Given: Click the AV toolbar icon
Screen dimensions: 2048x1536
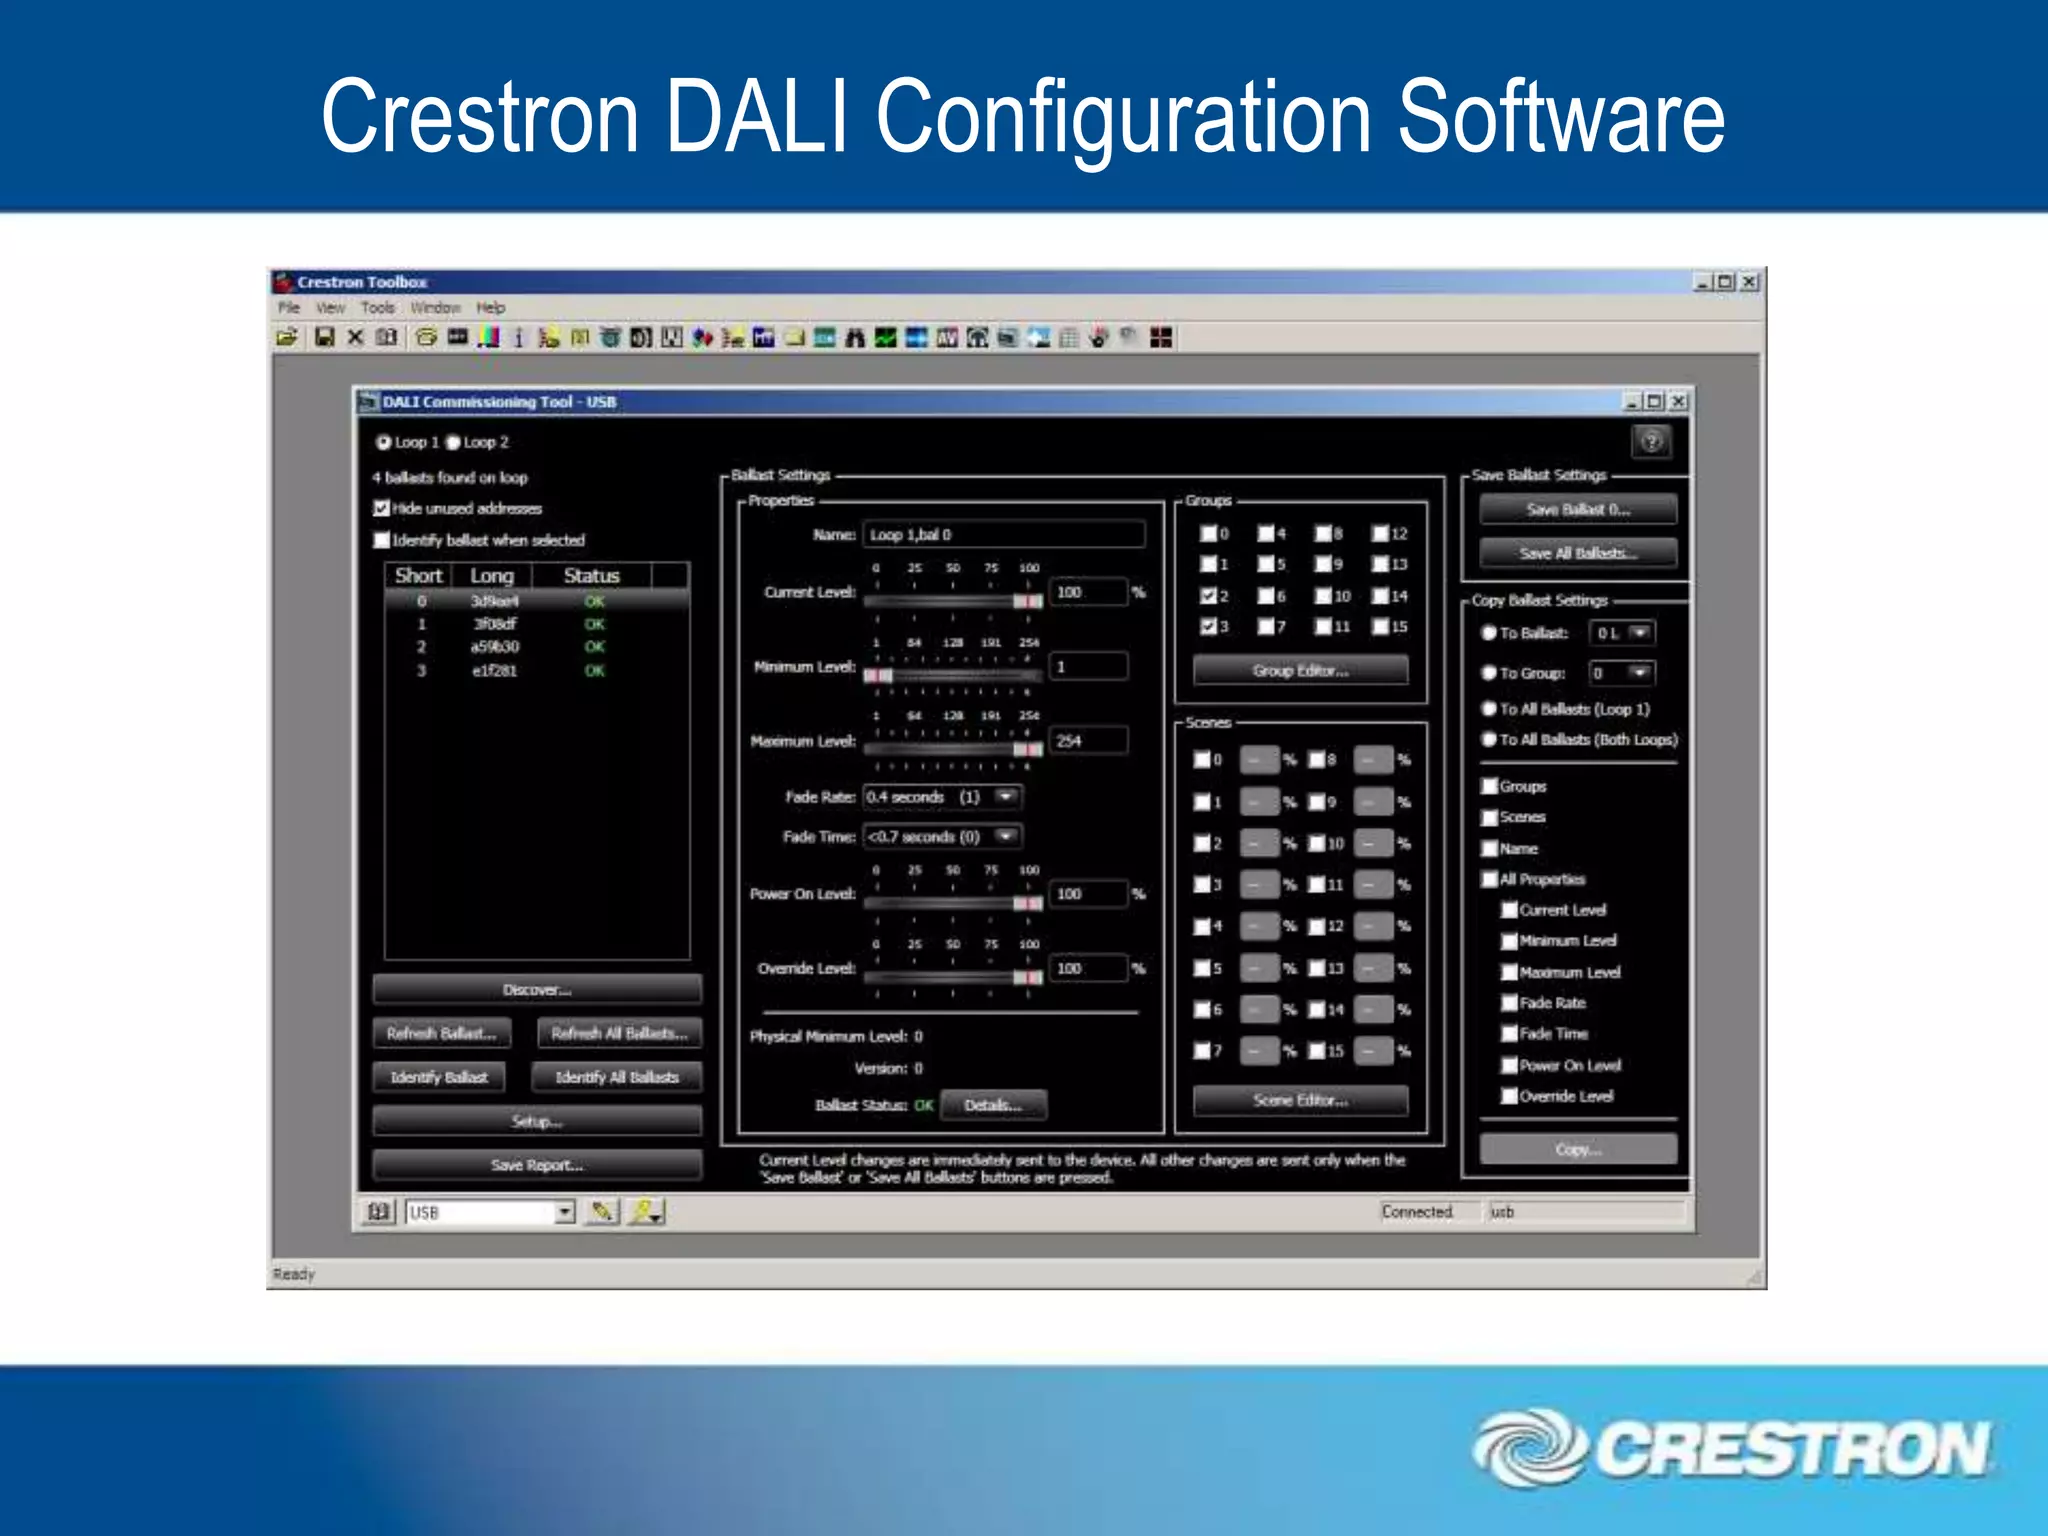Looking at the screenshot, I should point(947,338).
